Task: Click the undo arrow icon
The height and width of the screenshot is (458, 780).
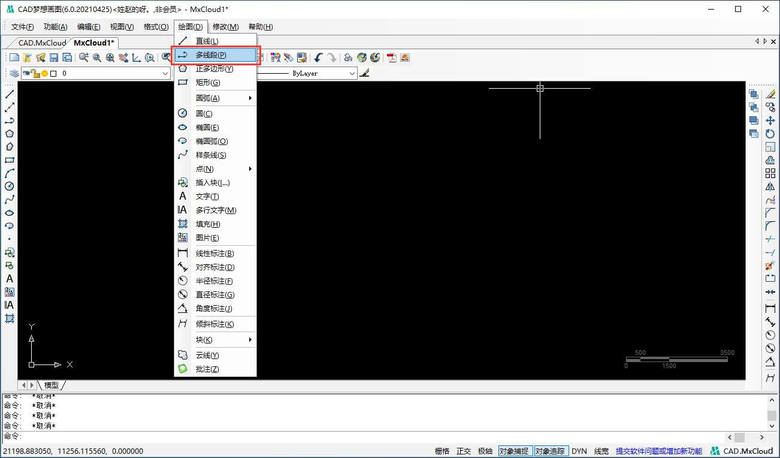Action: 318,58
